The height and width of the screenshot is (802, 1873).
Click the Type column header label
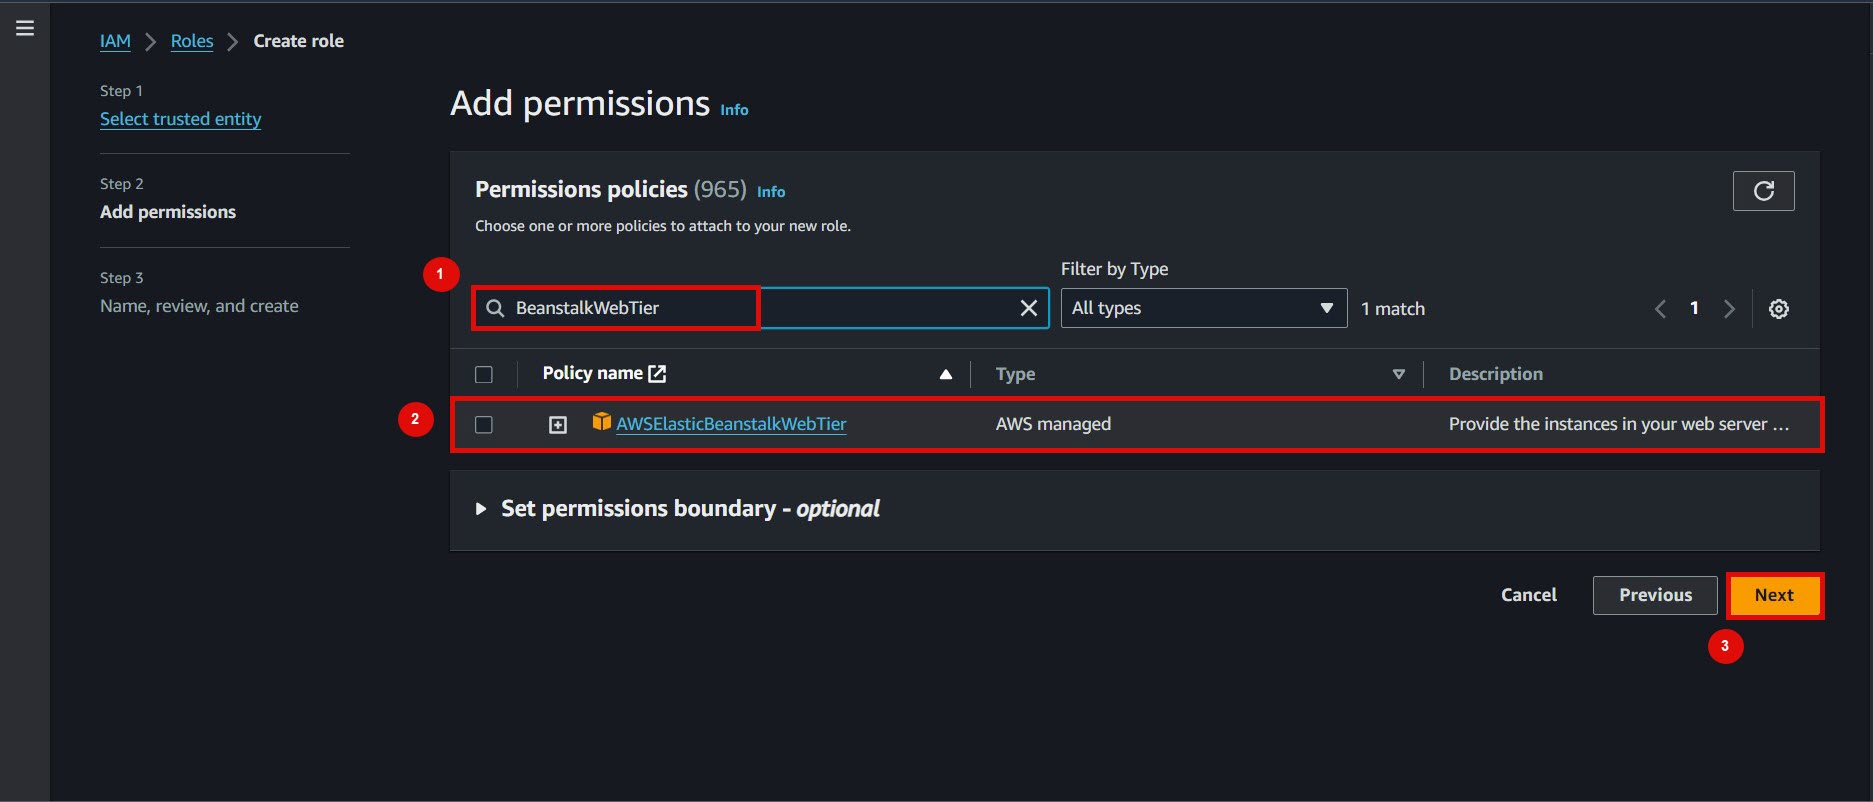1015,374
